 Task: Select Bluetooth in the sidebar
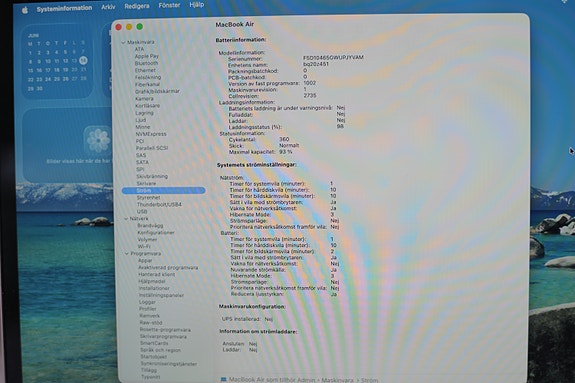pyautogui.click(x=146, y=63)
